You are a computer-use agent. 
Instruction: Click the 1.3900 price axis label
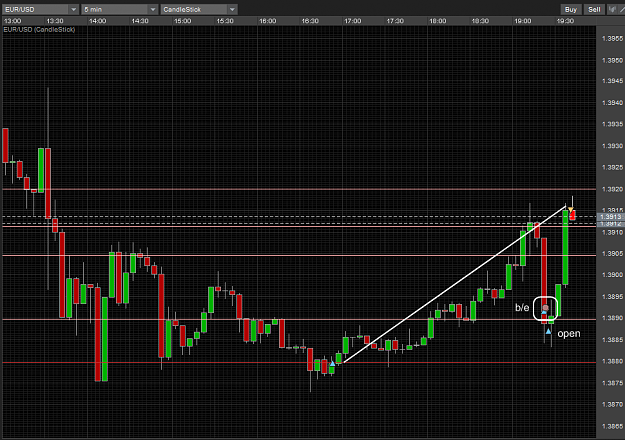pyautogui.click(x=612, y=275)
